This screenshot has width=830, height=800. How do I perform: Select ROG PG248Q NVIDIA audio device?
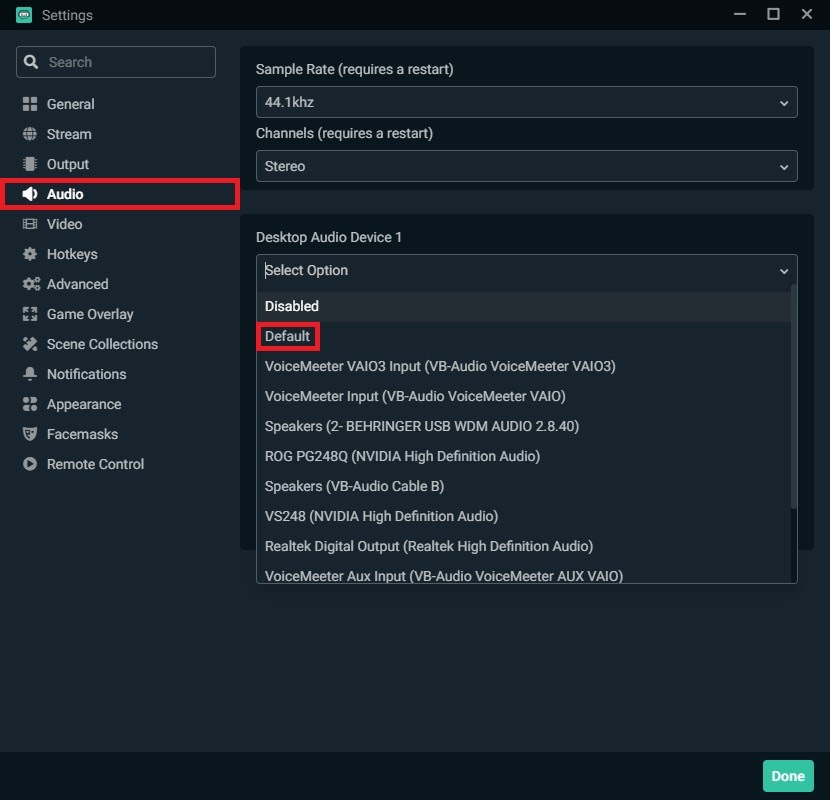[x=524, y=456]
